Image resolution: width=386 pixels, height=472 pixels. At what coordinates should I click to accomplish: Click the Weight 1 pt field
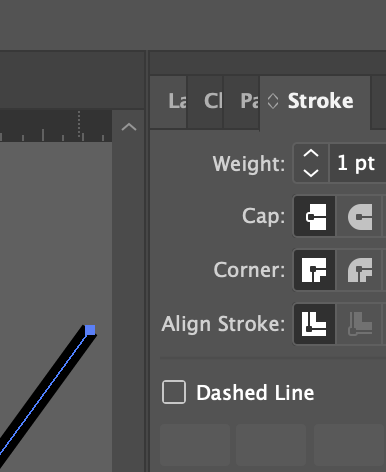tap(358, 163)
